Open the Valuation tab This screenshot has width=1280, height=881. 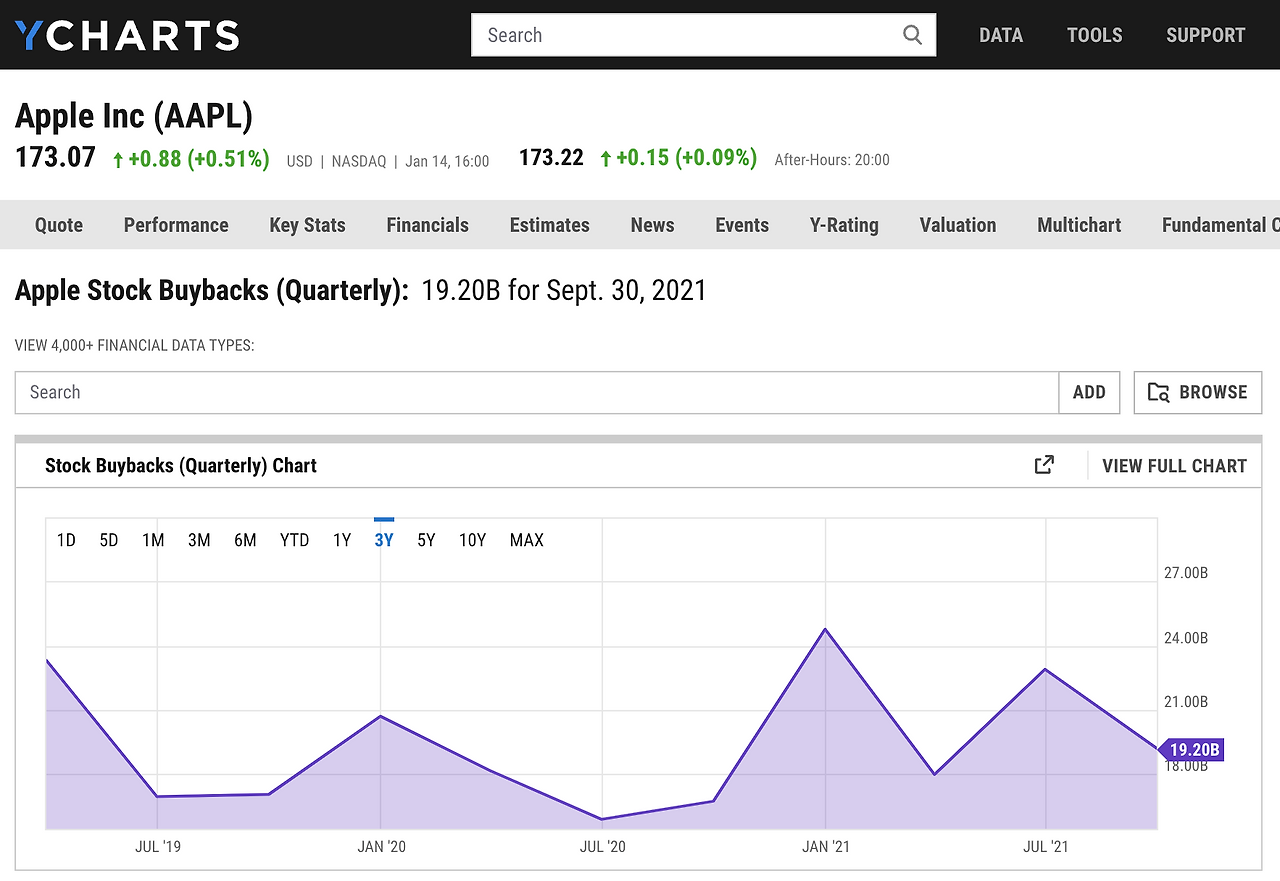[x=958, y=225]
